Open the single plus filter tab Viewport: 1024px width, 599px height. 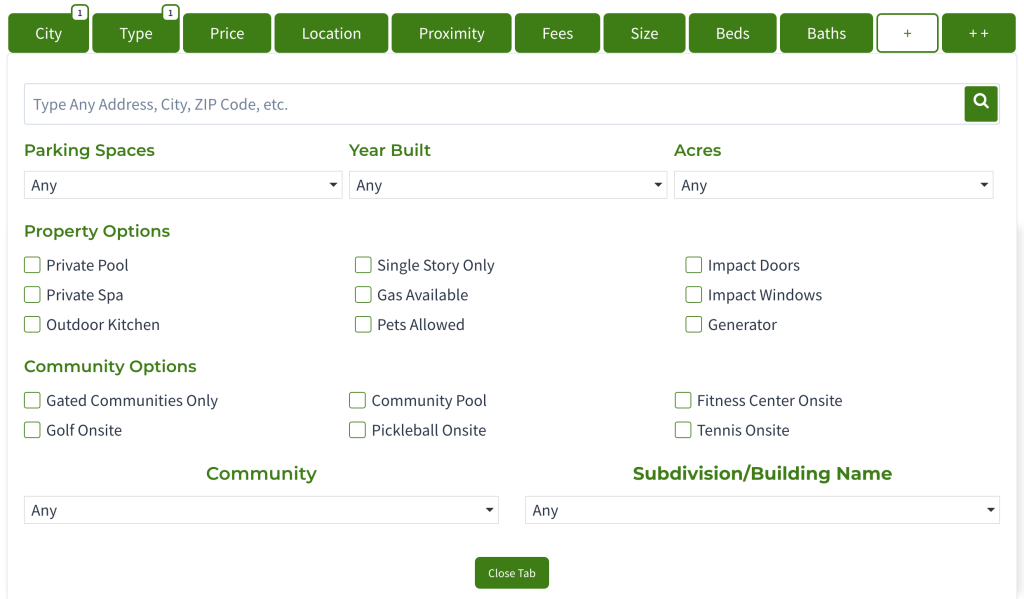tap(907, 33)
